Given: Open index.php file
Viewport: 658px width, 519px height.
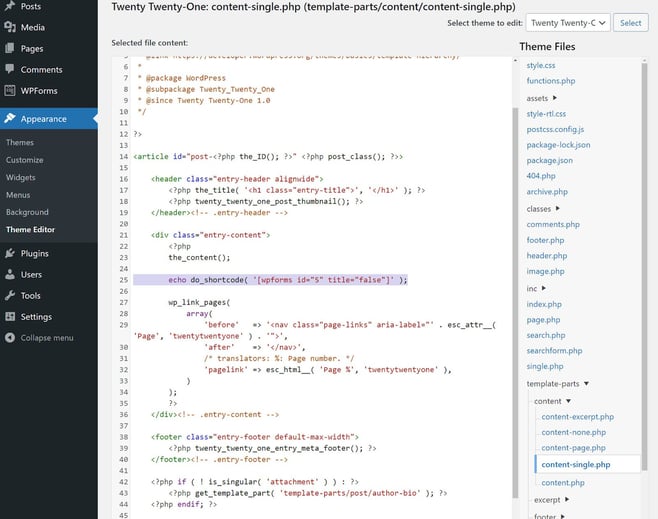Looking at the screenshot, I should pos(544,304).
